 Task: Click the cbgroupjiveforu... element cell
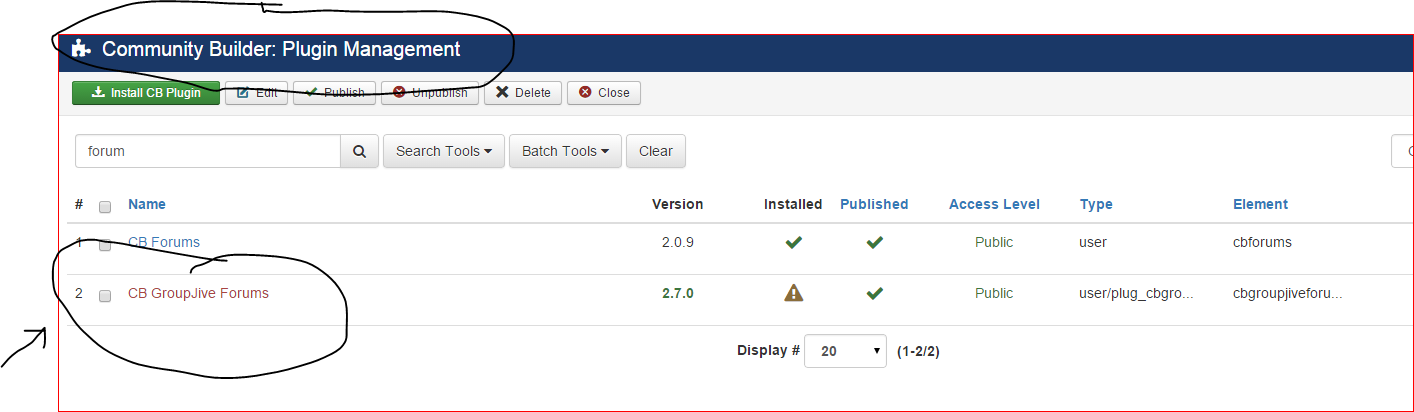click(1288, 293)
